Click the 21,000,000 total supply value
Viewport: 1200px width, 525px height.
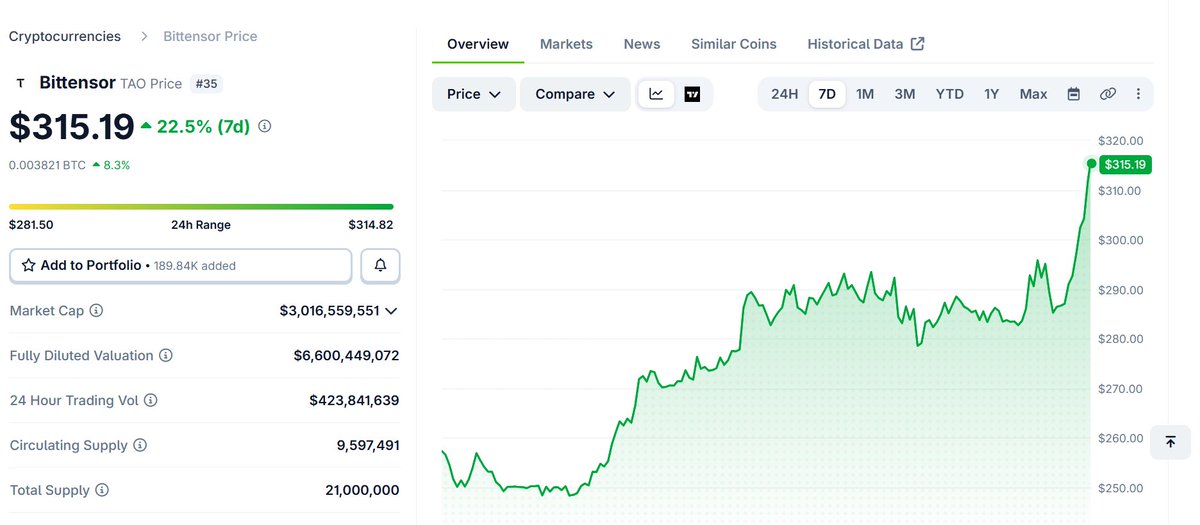point(363,490)
